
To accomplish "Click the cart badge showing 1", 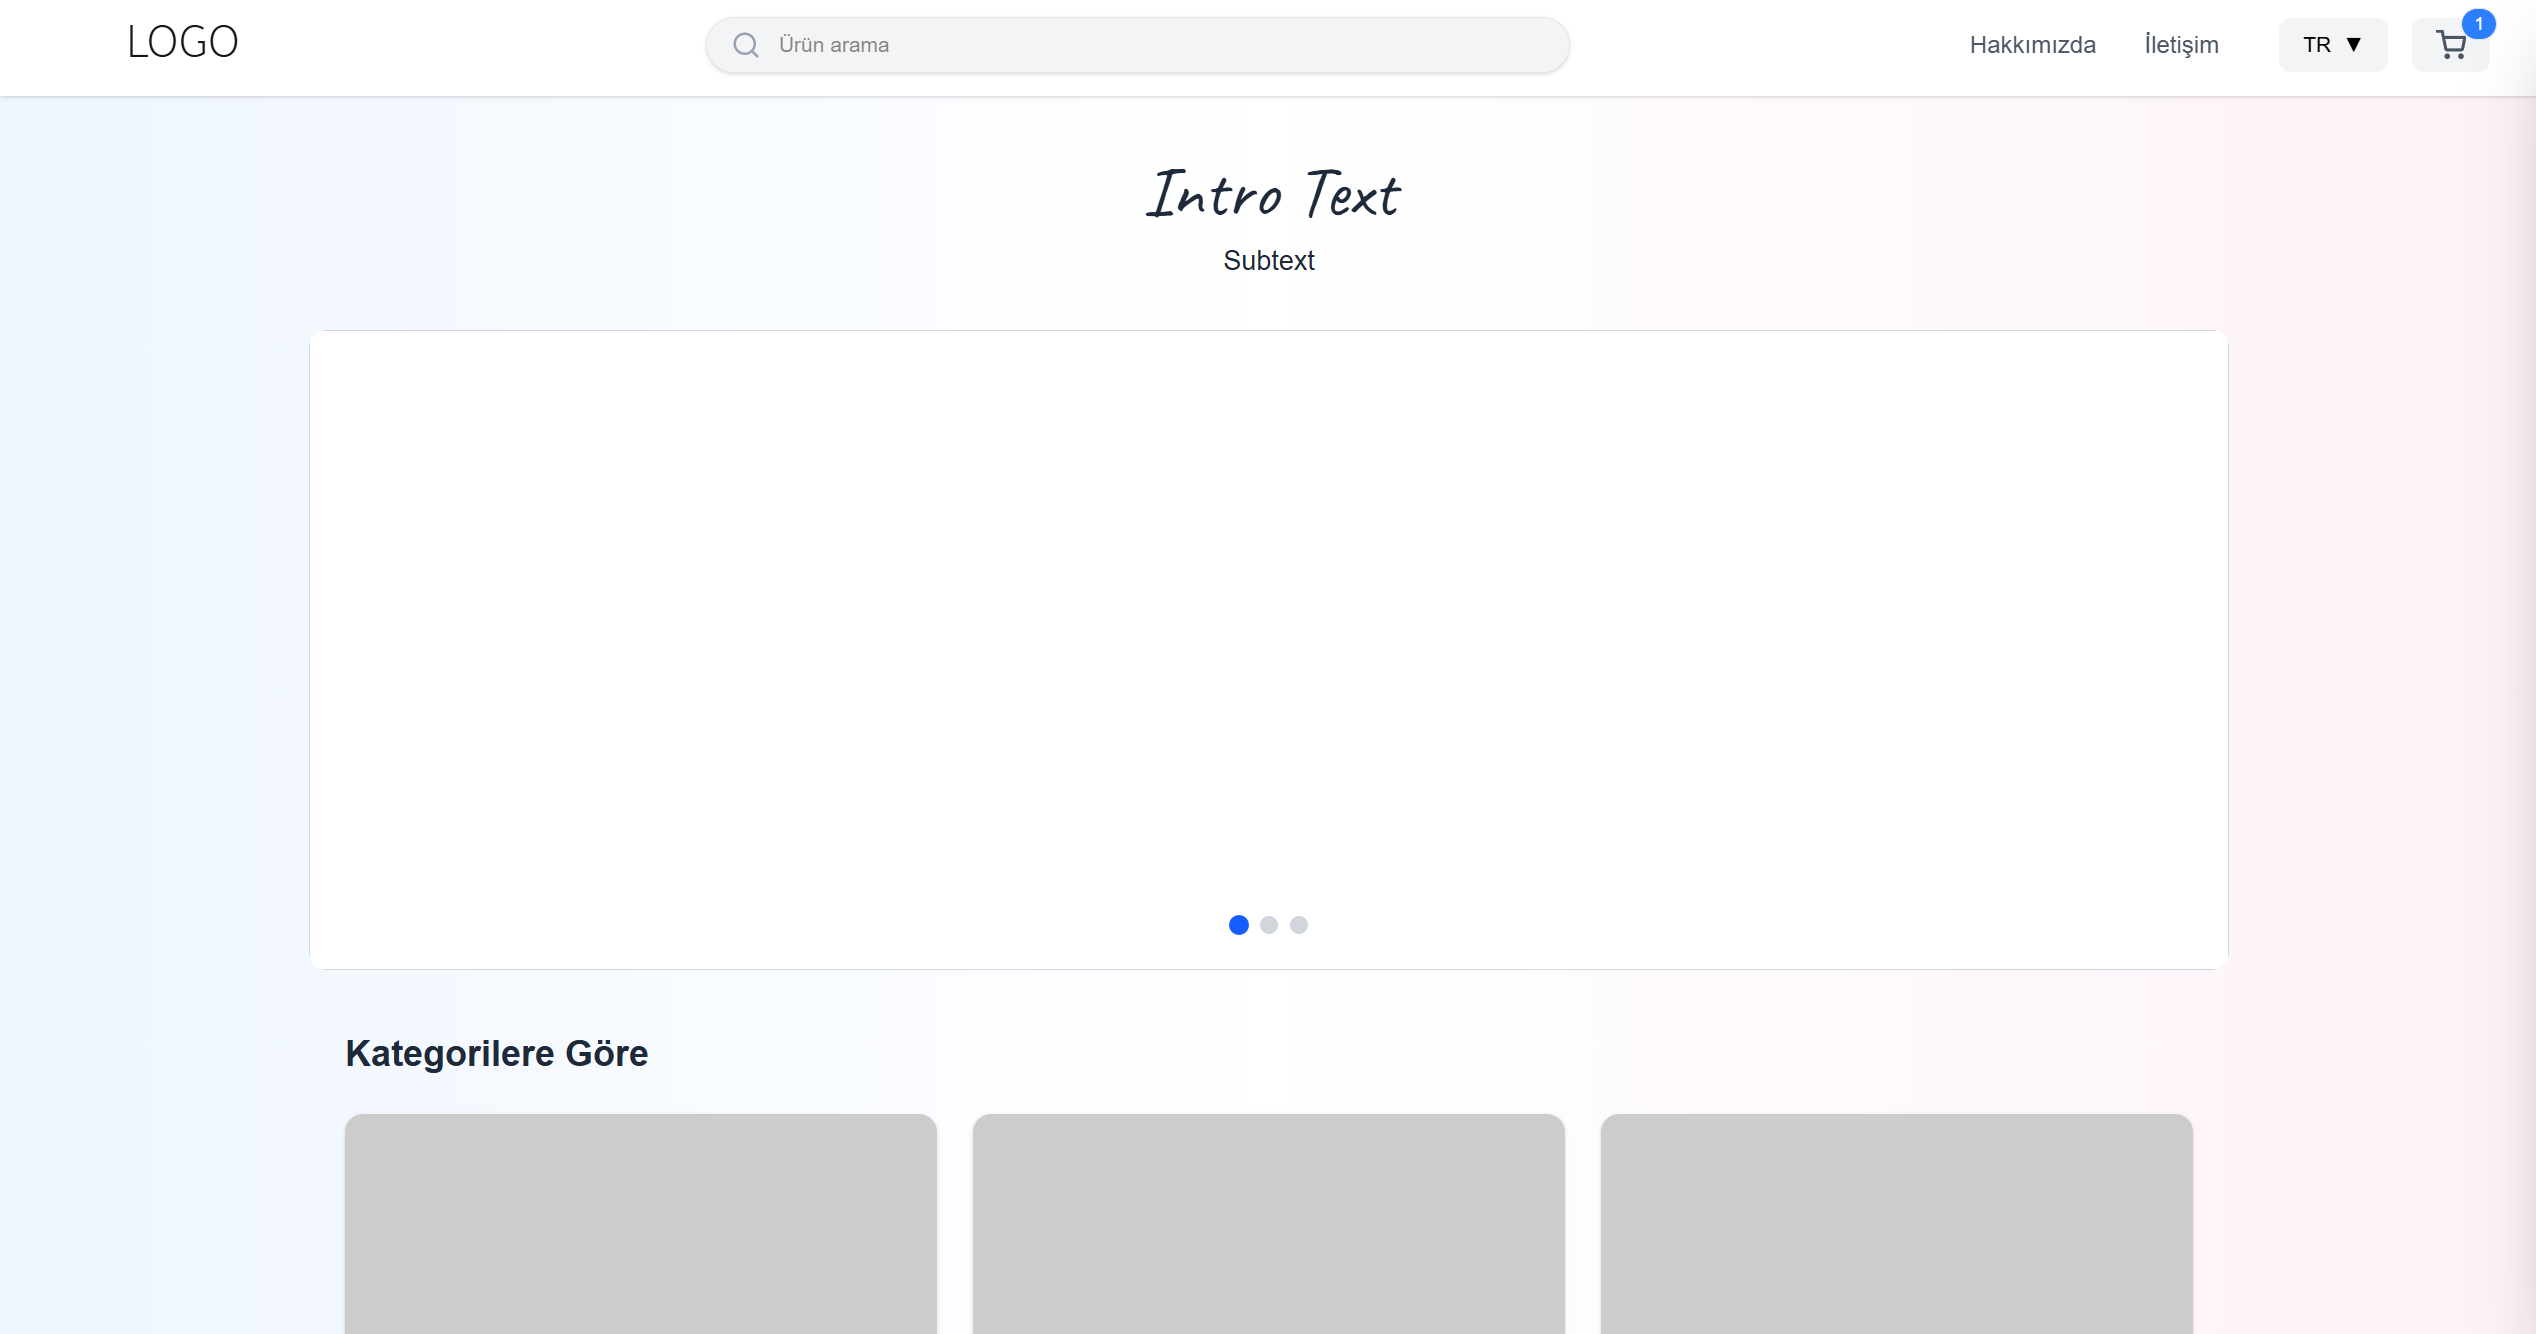I will pyautogui.click(x=2478, y=23).
